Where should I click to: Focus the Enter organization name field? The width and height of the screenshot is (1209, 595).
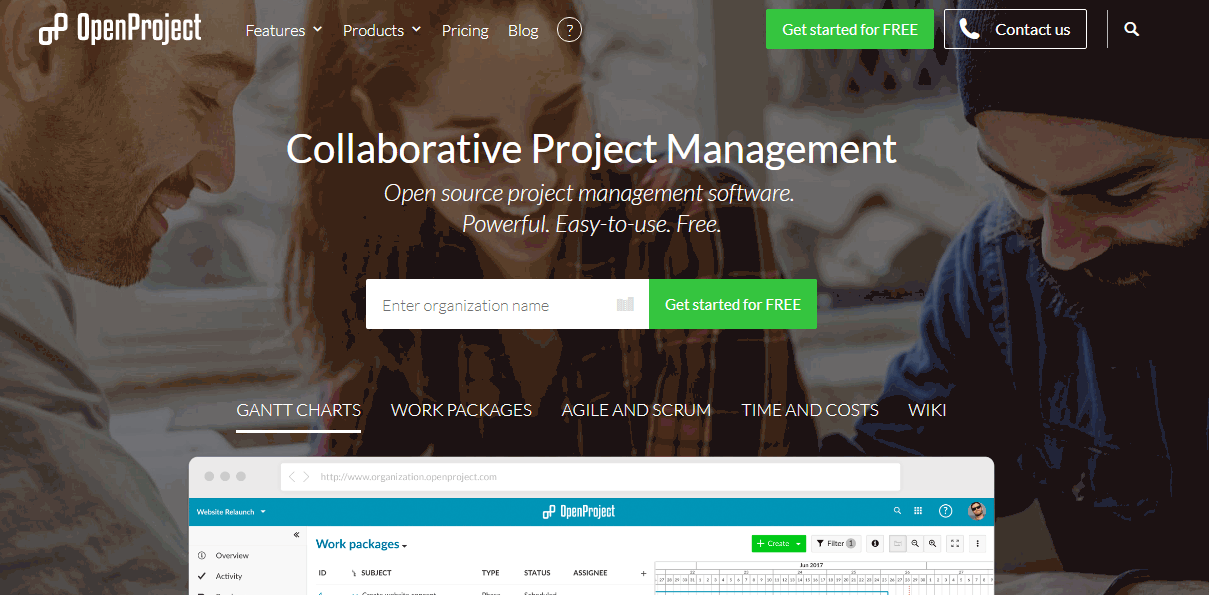click(x=507, y=304)
